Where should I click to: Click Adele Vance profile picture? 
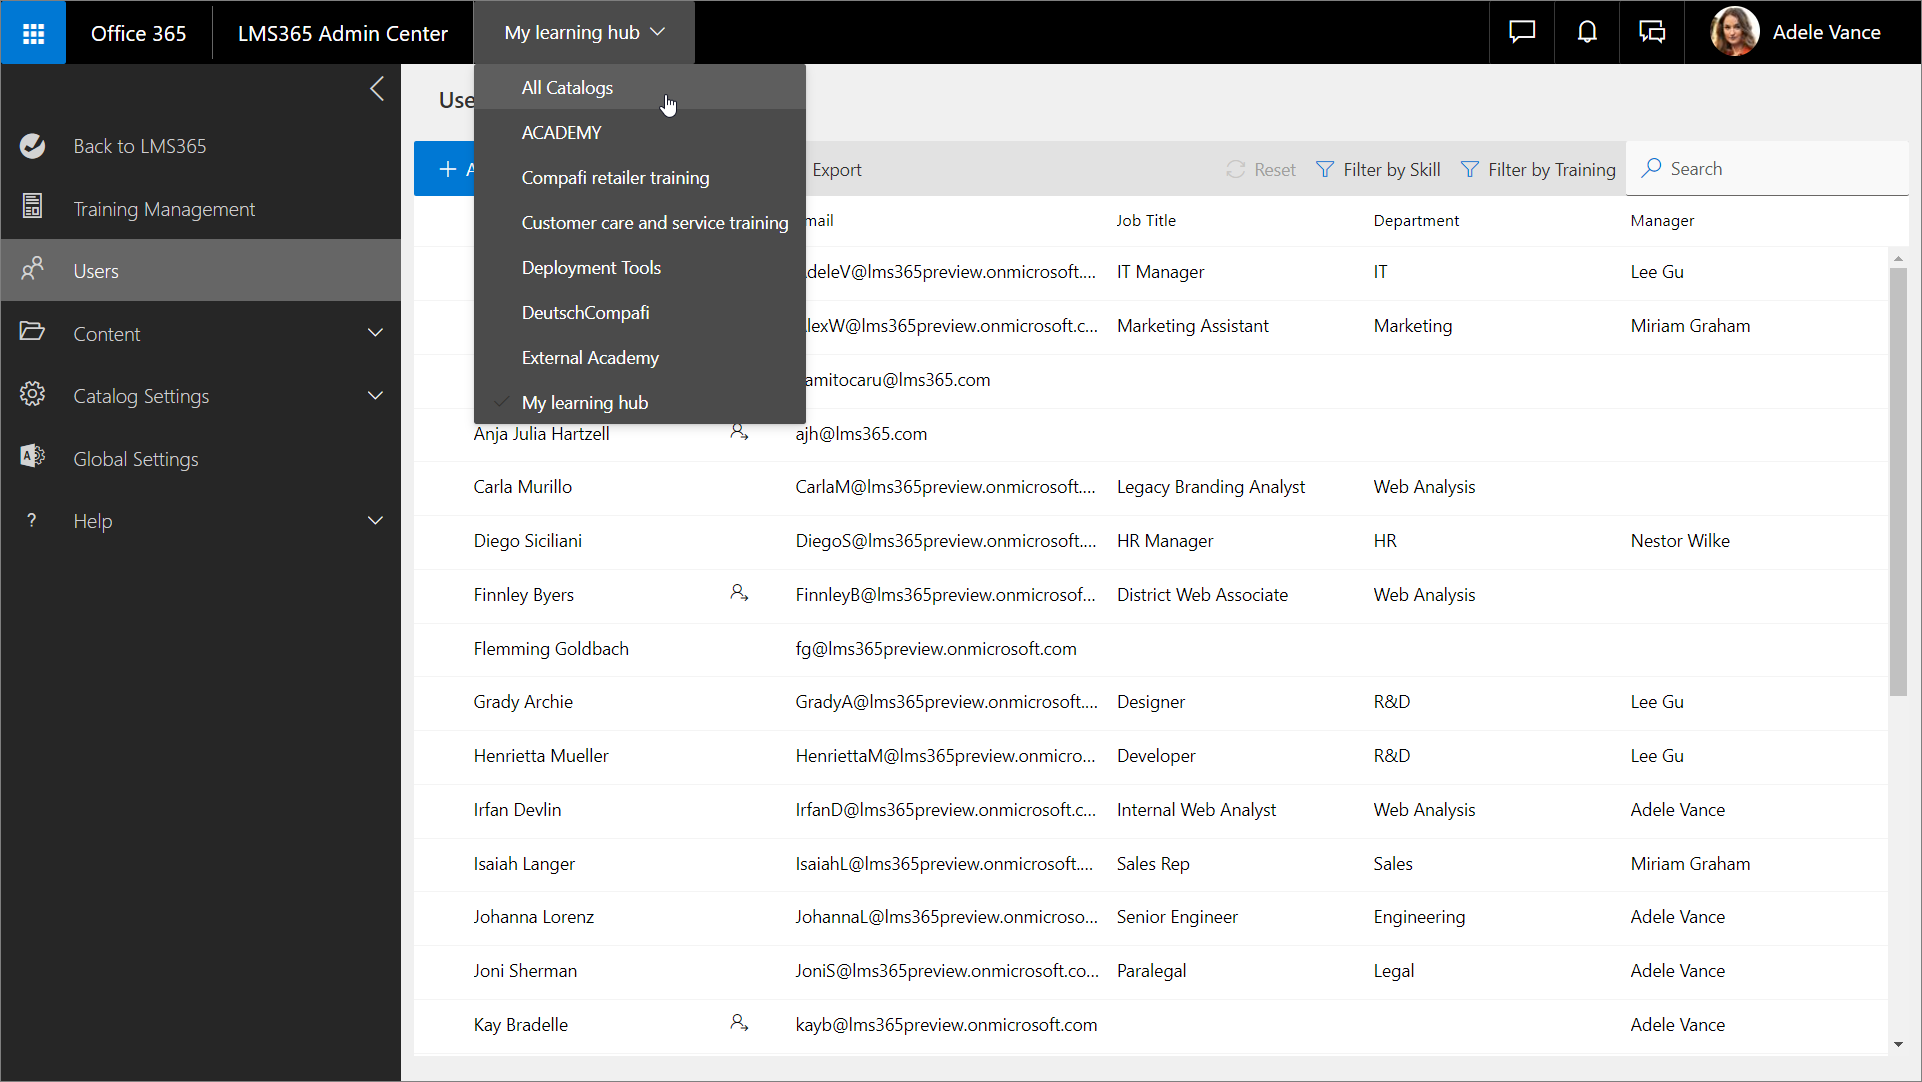[x=1735, y=33]
